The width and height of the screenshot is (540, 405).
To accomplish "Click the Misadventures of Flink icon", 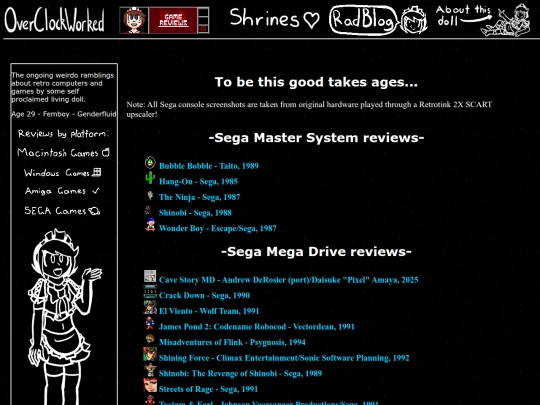I will [x=150, y=339].
